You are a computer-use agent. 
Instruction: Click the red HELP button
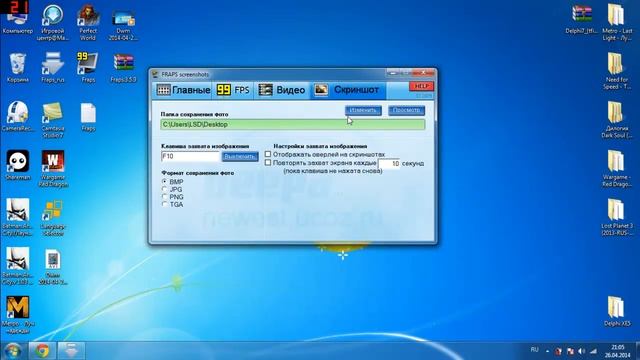coord(421,86)
